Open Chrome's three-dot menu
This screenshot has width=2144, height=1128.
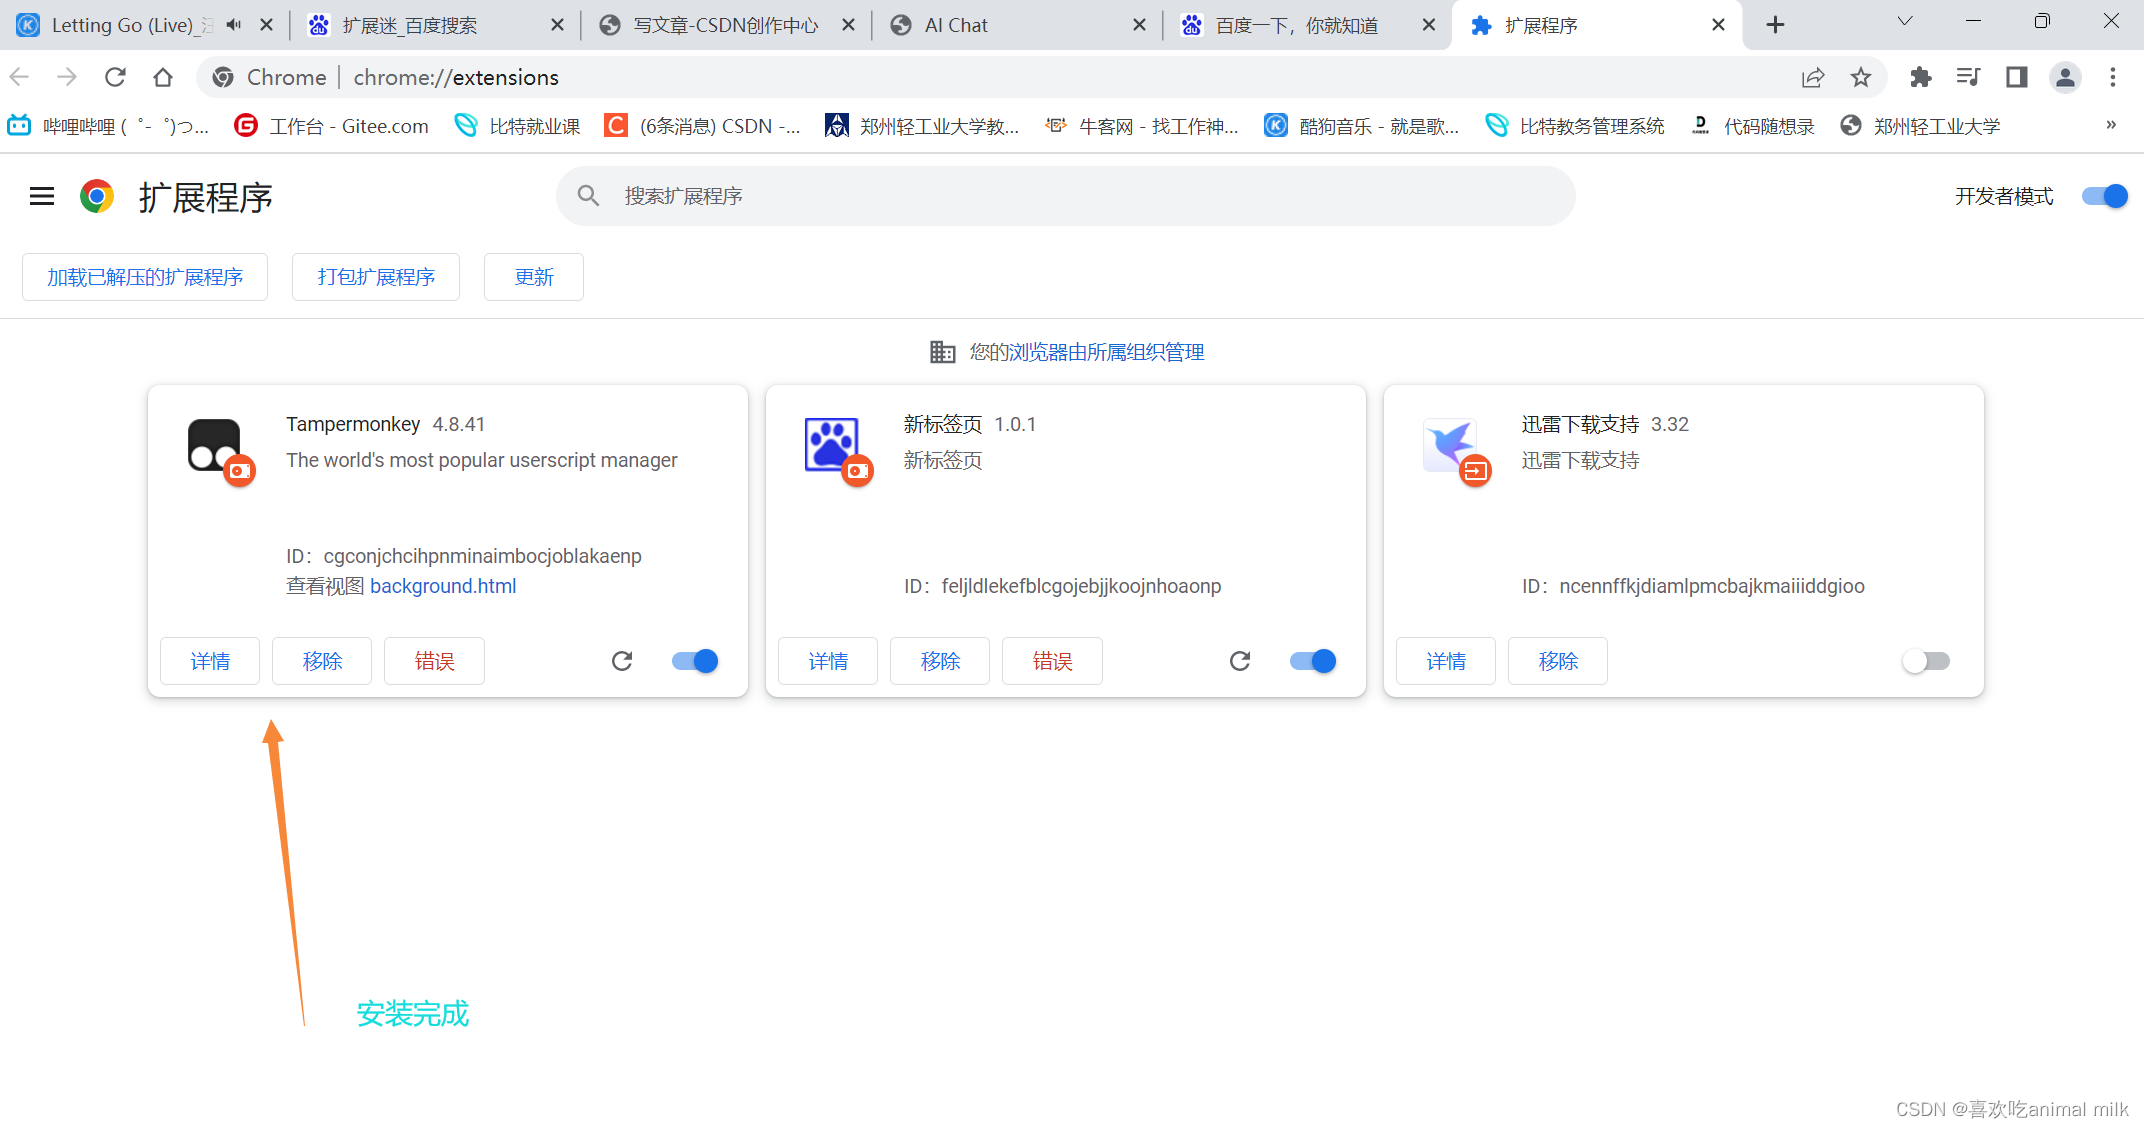(x=2112, y=77)
